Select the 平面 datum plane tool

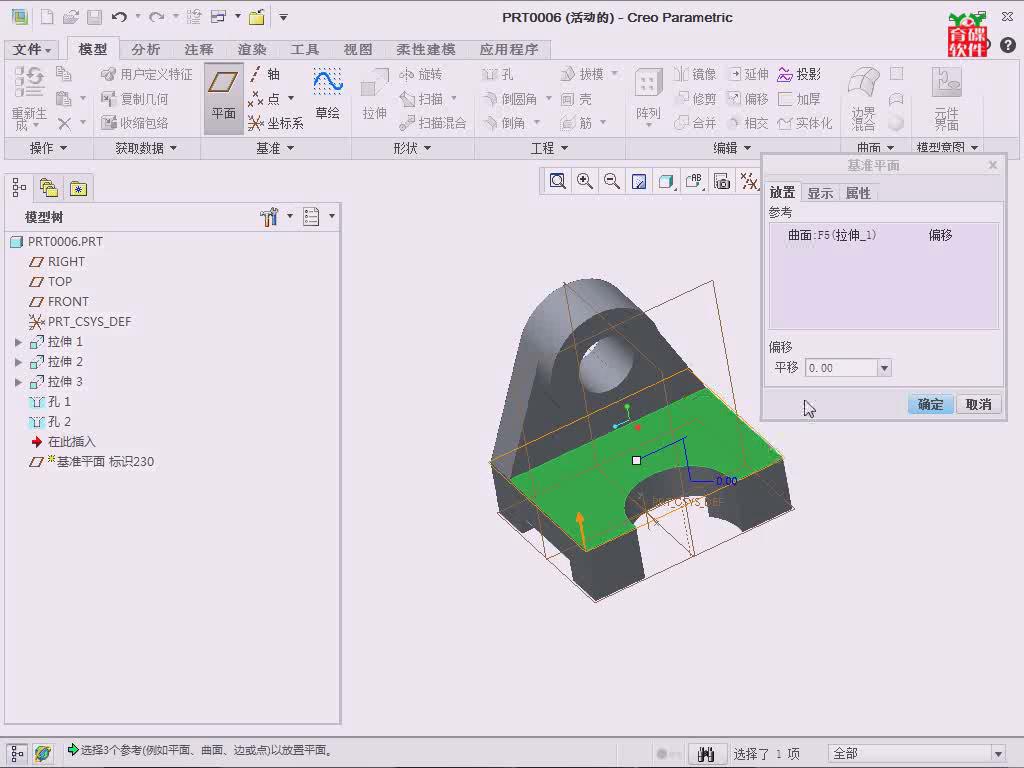pos(223,98)
